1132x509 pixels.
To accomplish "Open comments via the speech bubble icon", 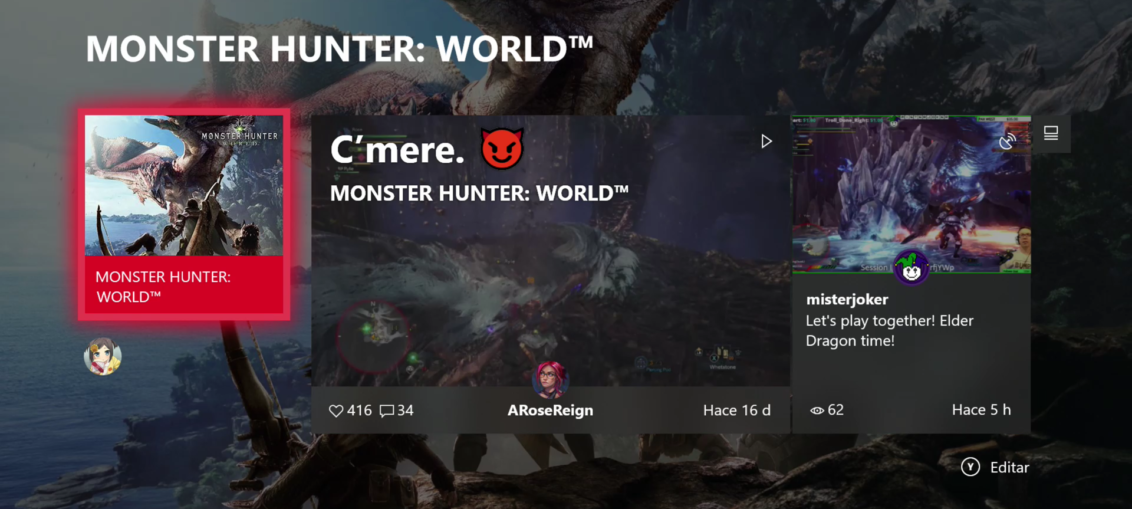I will pyautogui.click(x=387, y=411).
